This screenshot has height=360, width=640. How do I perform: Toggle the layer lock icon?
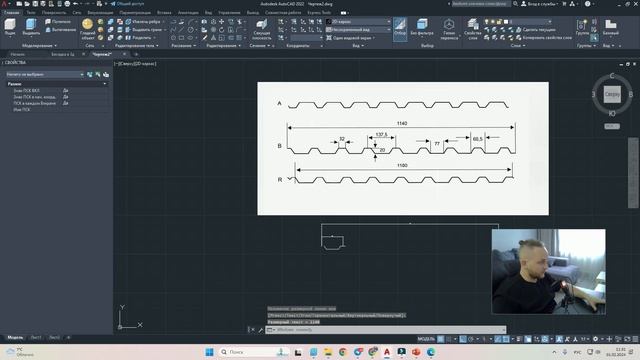499,22
